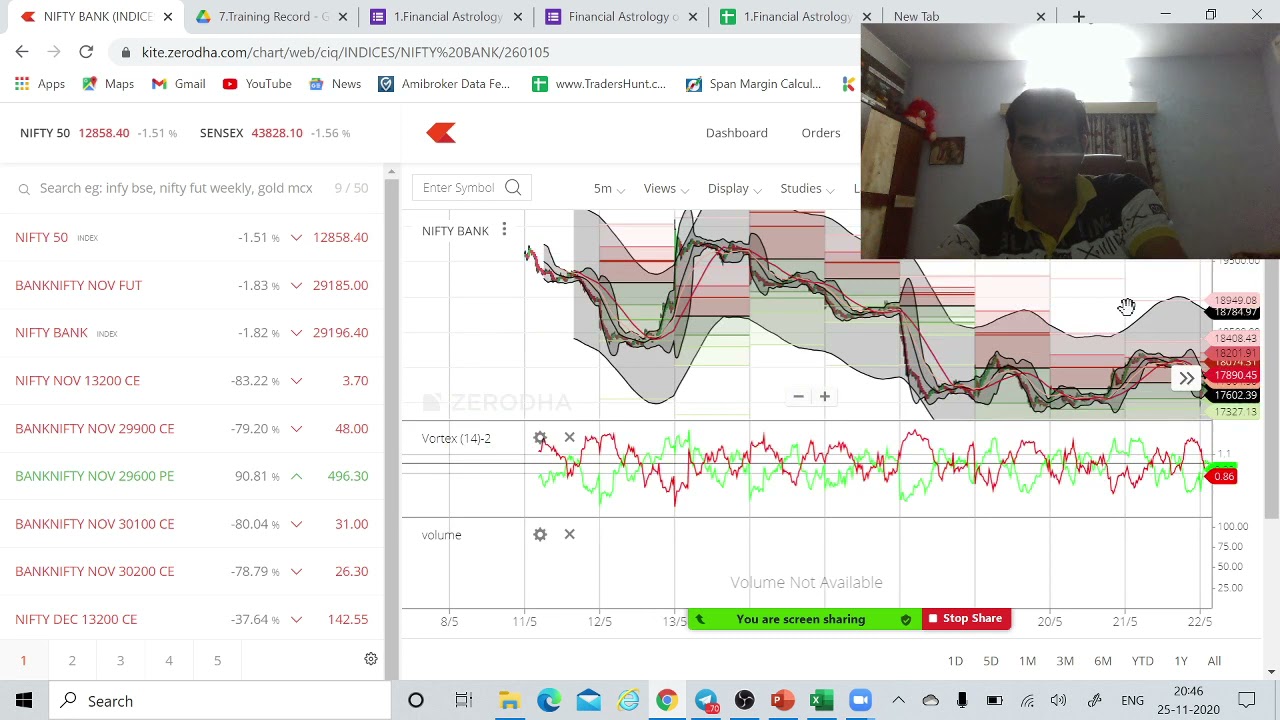Screen dimensions: 1280x720
Task: Open Chrome Apps bookmark
Action: click(x=40, y=84)
